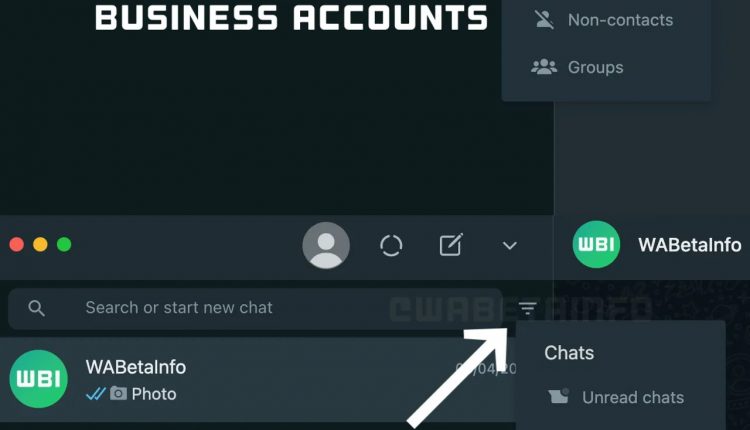The width and height of the screenshot is (750, 430).
Task: Click WABetaInfo name in conversation header
Action: tap(689, 245)
